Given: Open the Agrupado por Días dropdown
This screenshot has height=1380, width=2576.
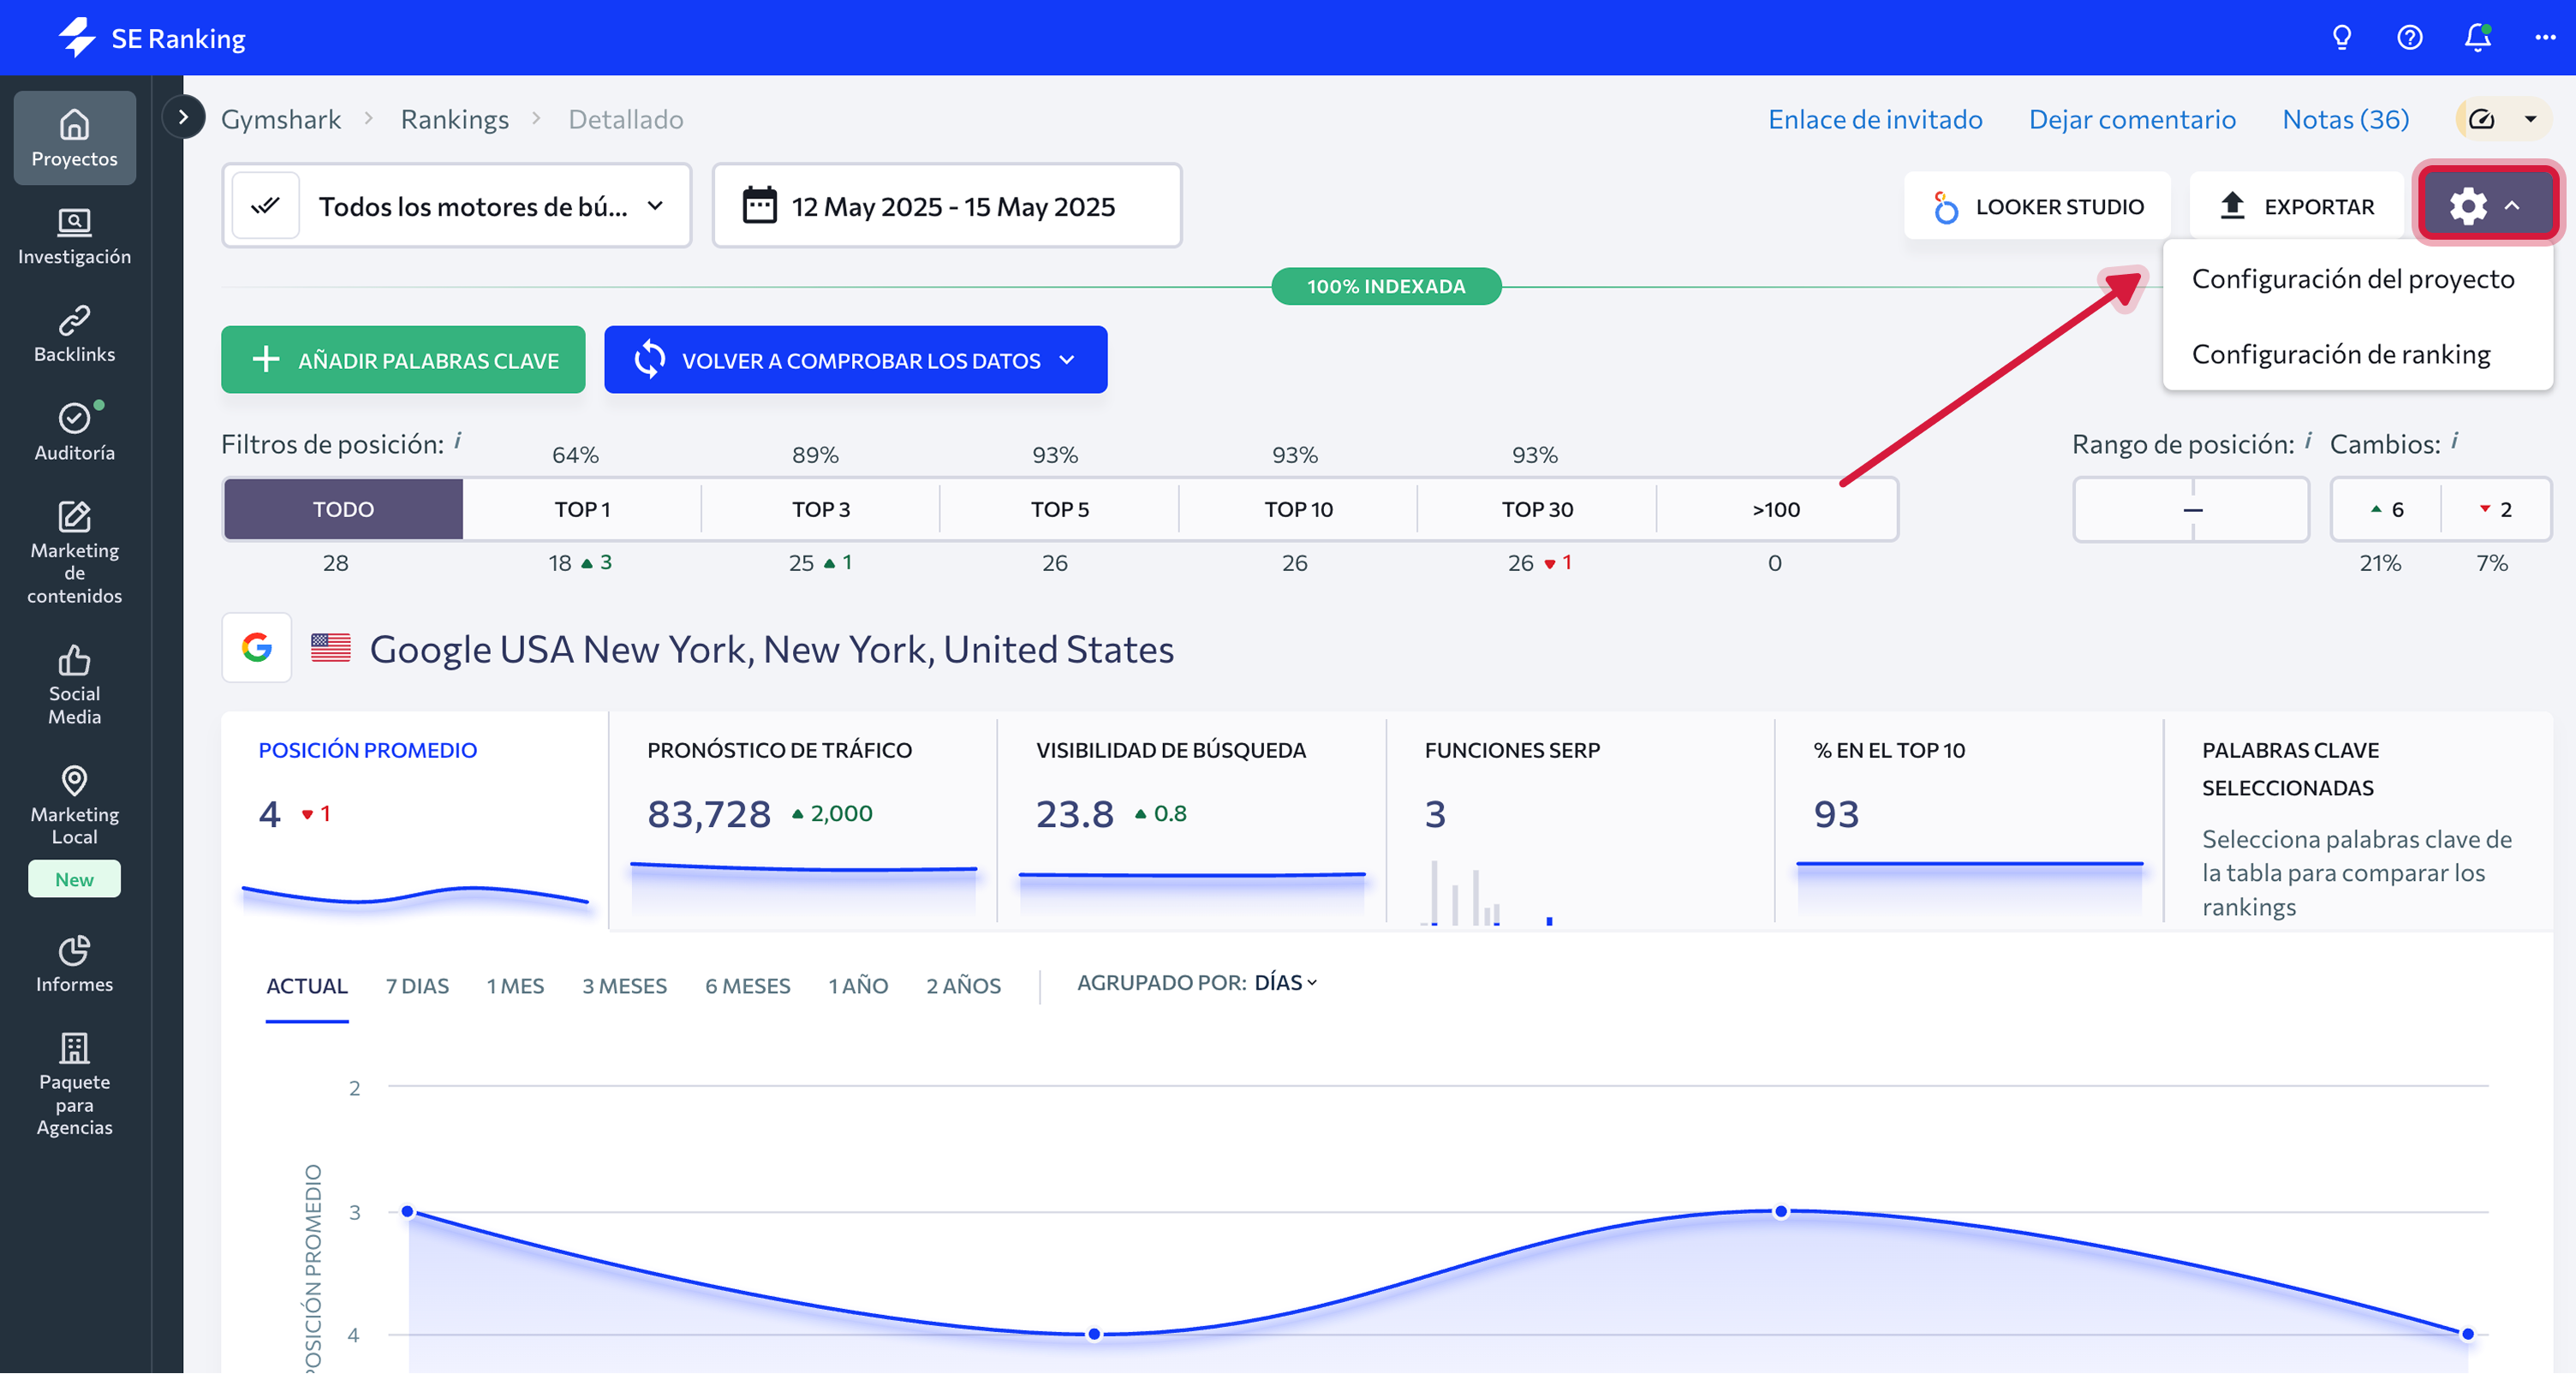Looking at the screenshot, I should click(x=1285, y=984).
